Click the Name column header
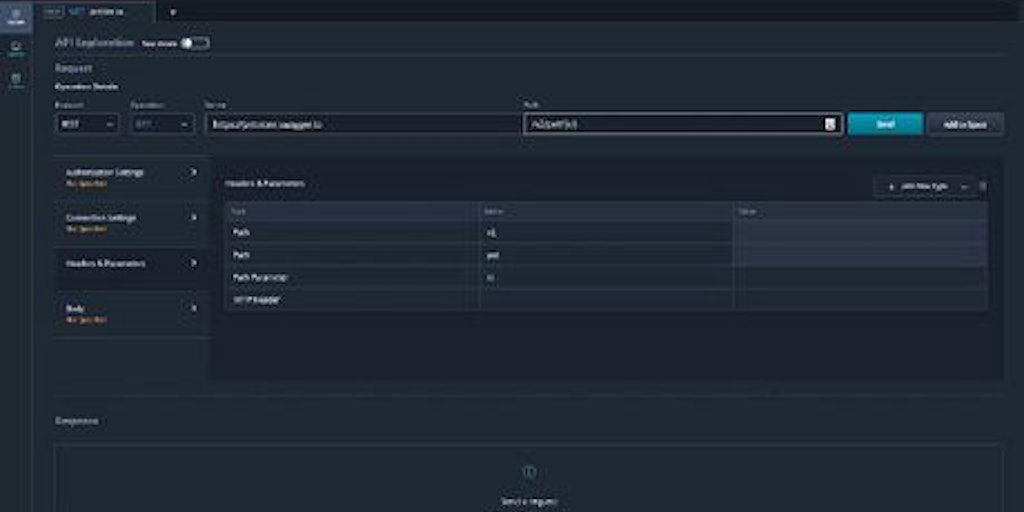Image resolution: width=1024 pixels, height=512 pixels. point(606,212)
